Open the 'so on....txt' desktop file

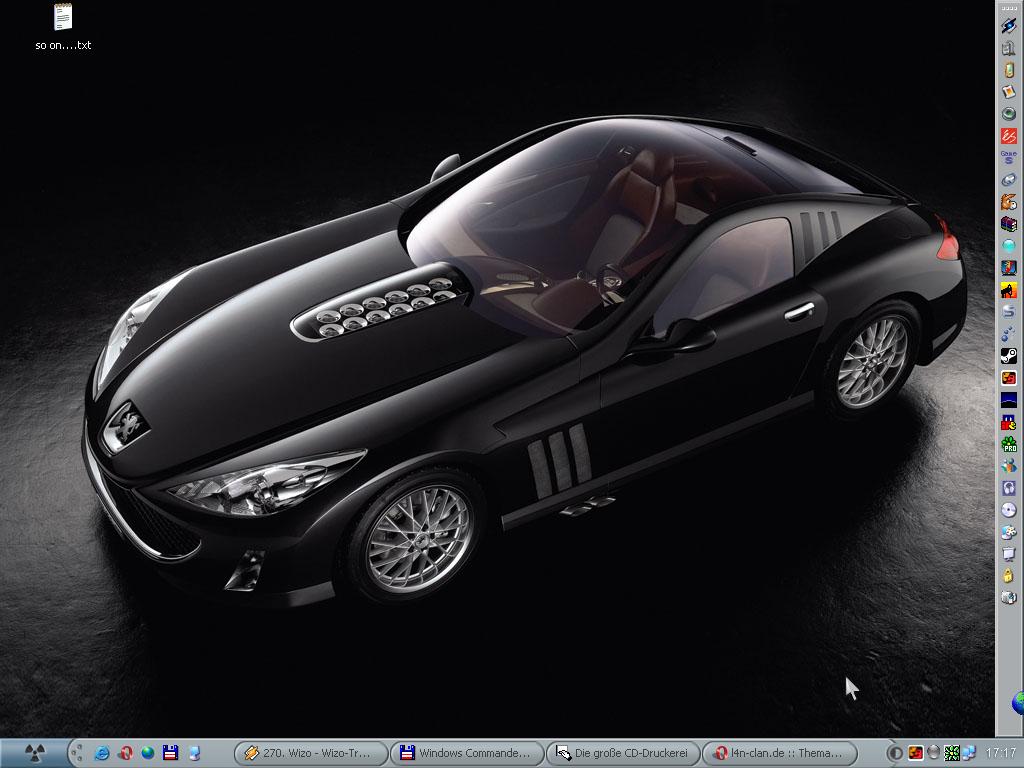coord(62,25)
